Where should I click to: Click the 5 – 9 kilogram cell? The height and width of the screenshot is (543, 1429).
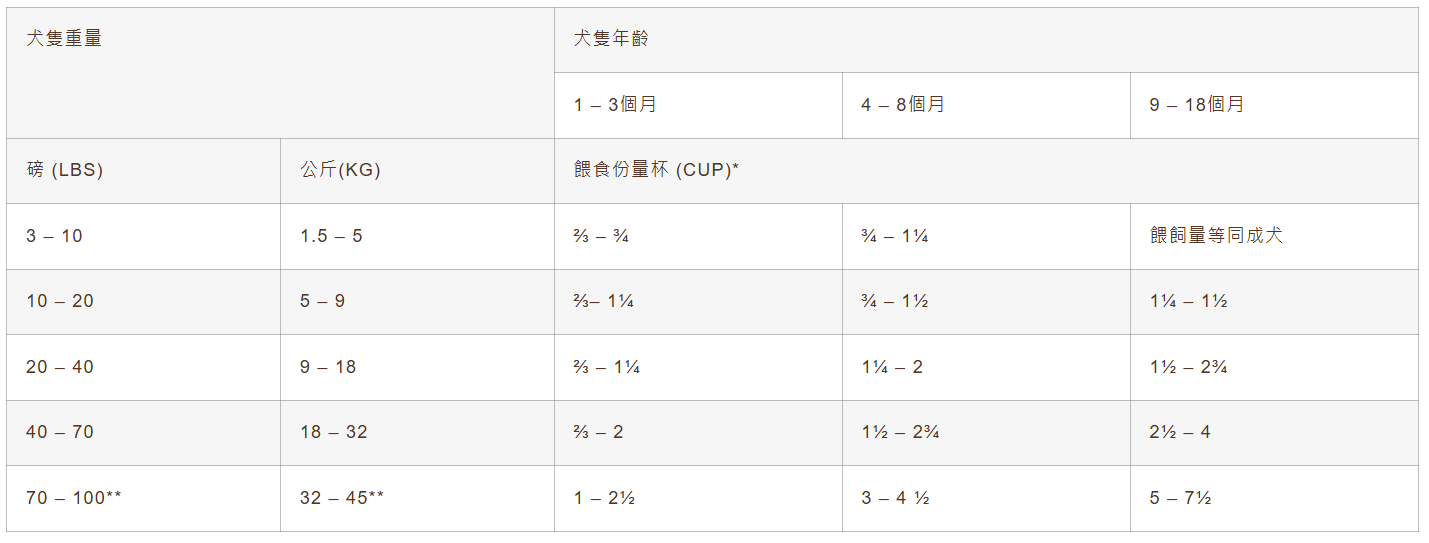click(x=323, y=302)
